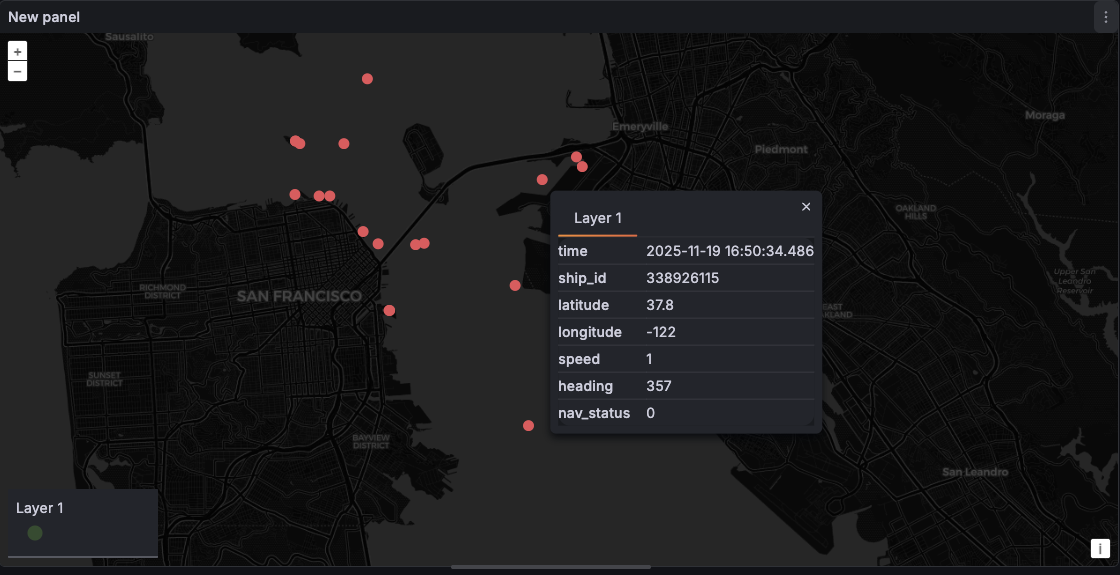Click the latitude value 37.8
The height and width of the screenshot is (575, 1120).
click(x=659, y=305)
